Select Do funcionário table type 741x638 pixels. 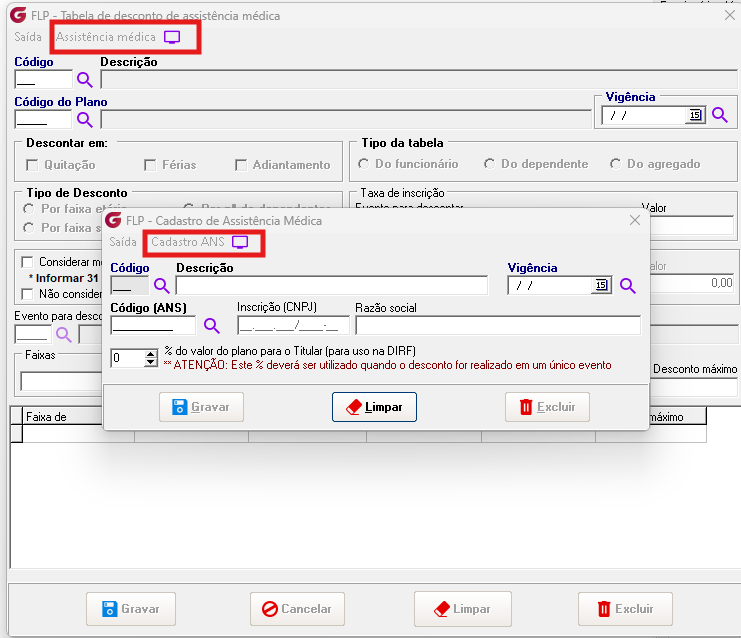pos(363,164)
